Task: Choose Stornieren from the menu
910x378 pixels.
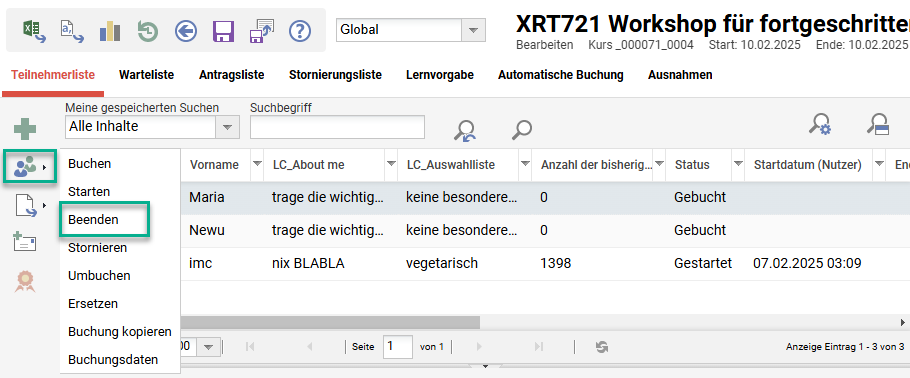Action: tap(120, 247)
